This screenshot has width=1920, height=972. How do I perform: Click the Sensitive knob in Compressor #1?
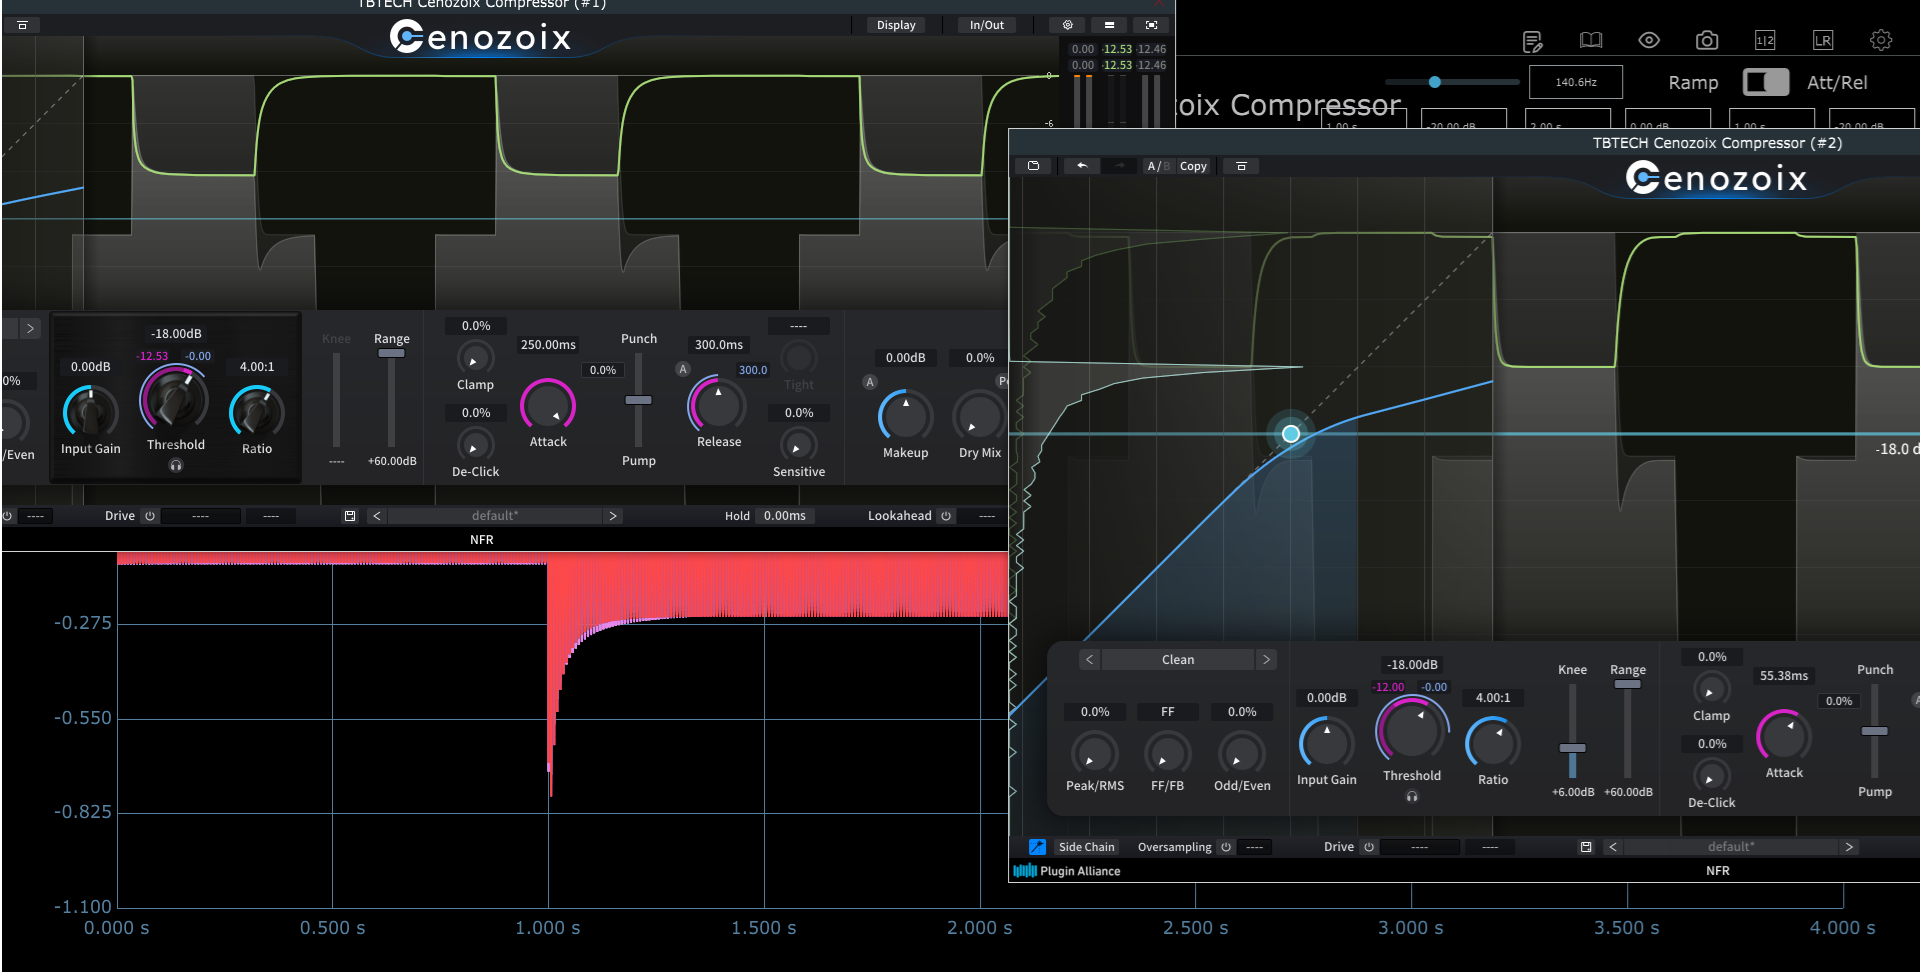[x=798, y=444]
